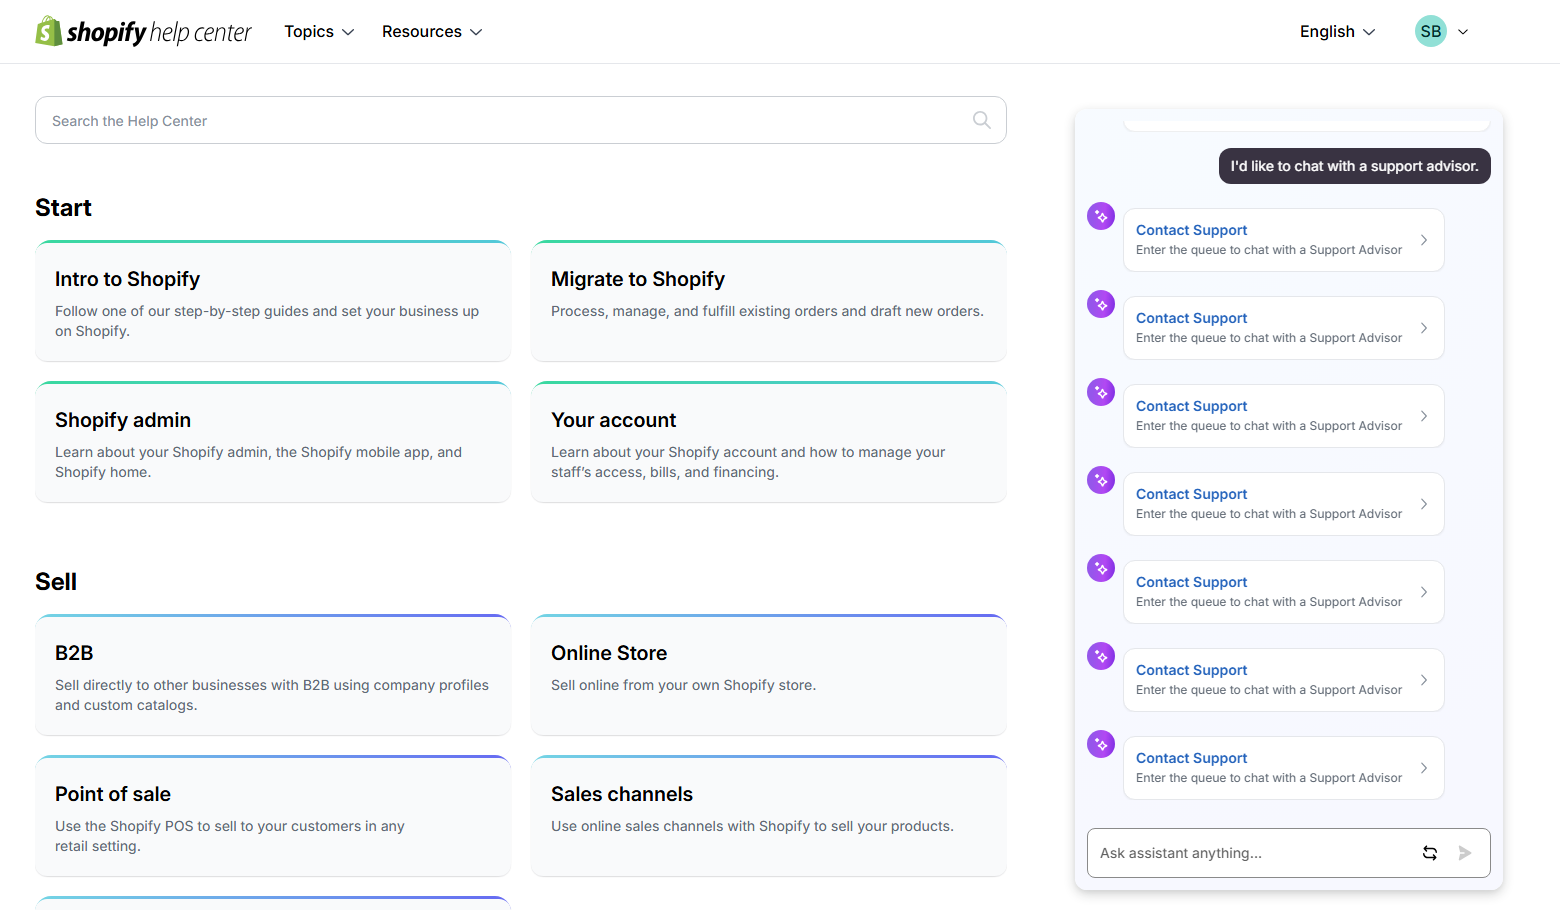Open the Your account help card
The image size is (1560, 910).
(768, 442)
